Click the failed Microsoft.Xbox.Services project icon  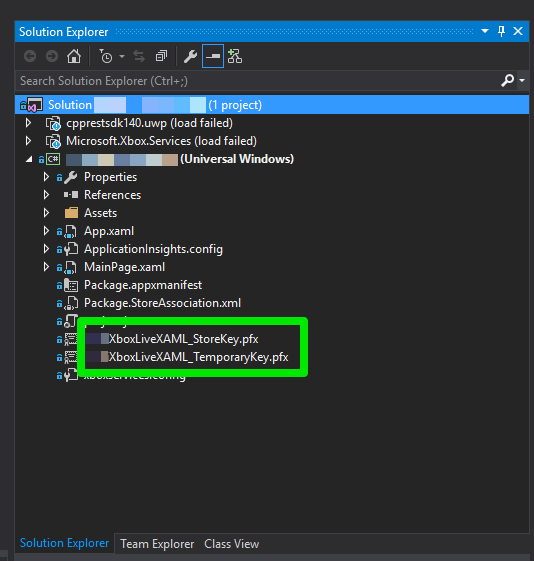click(53, 141)
